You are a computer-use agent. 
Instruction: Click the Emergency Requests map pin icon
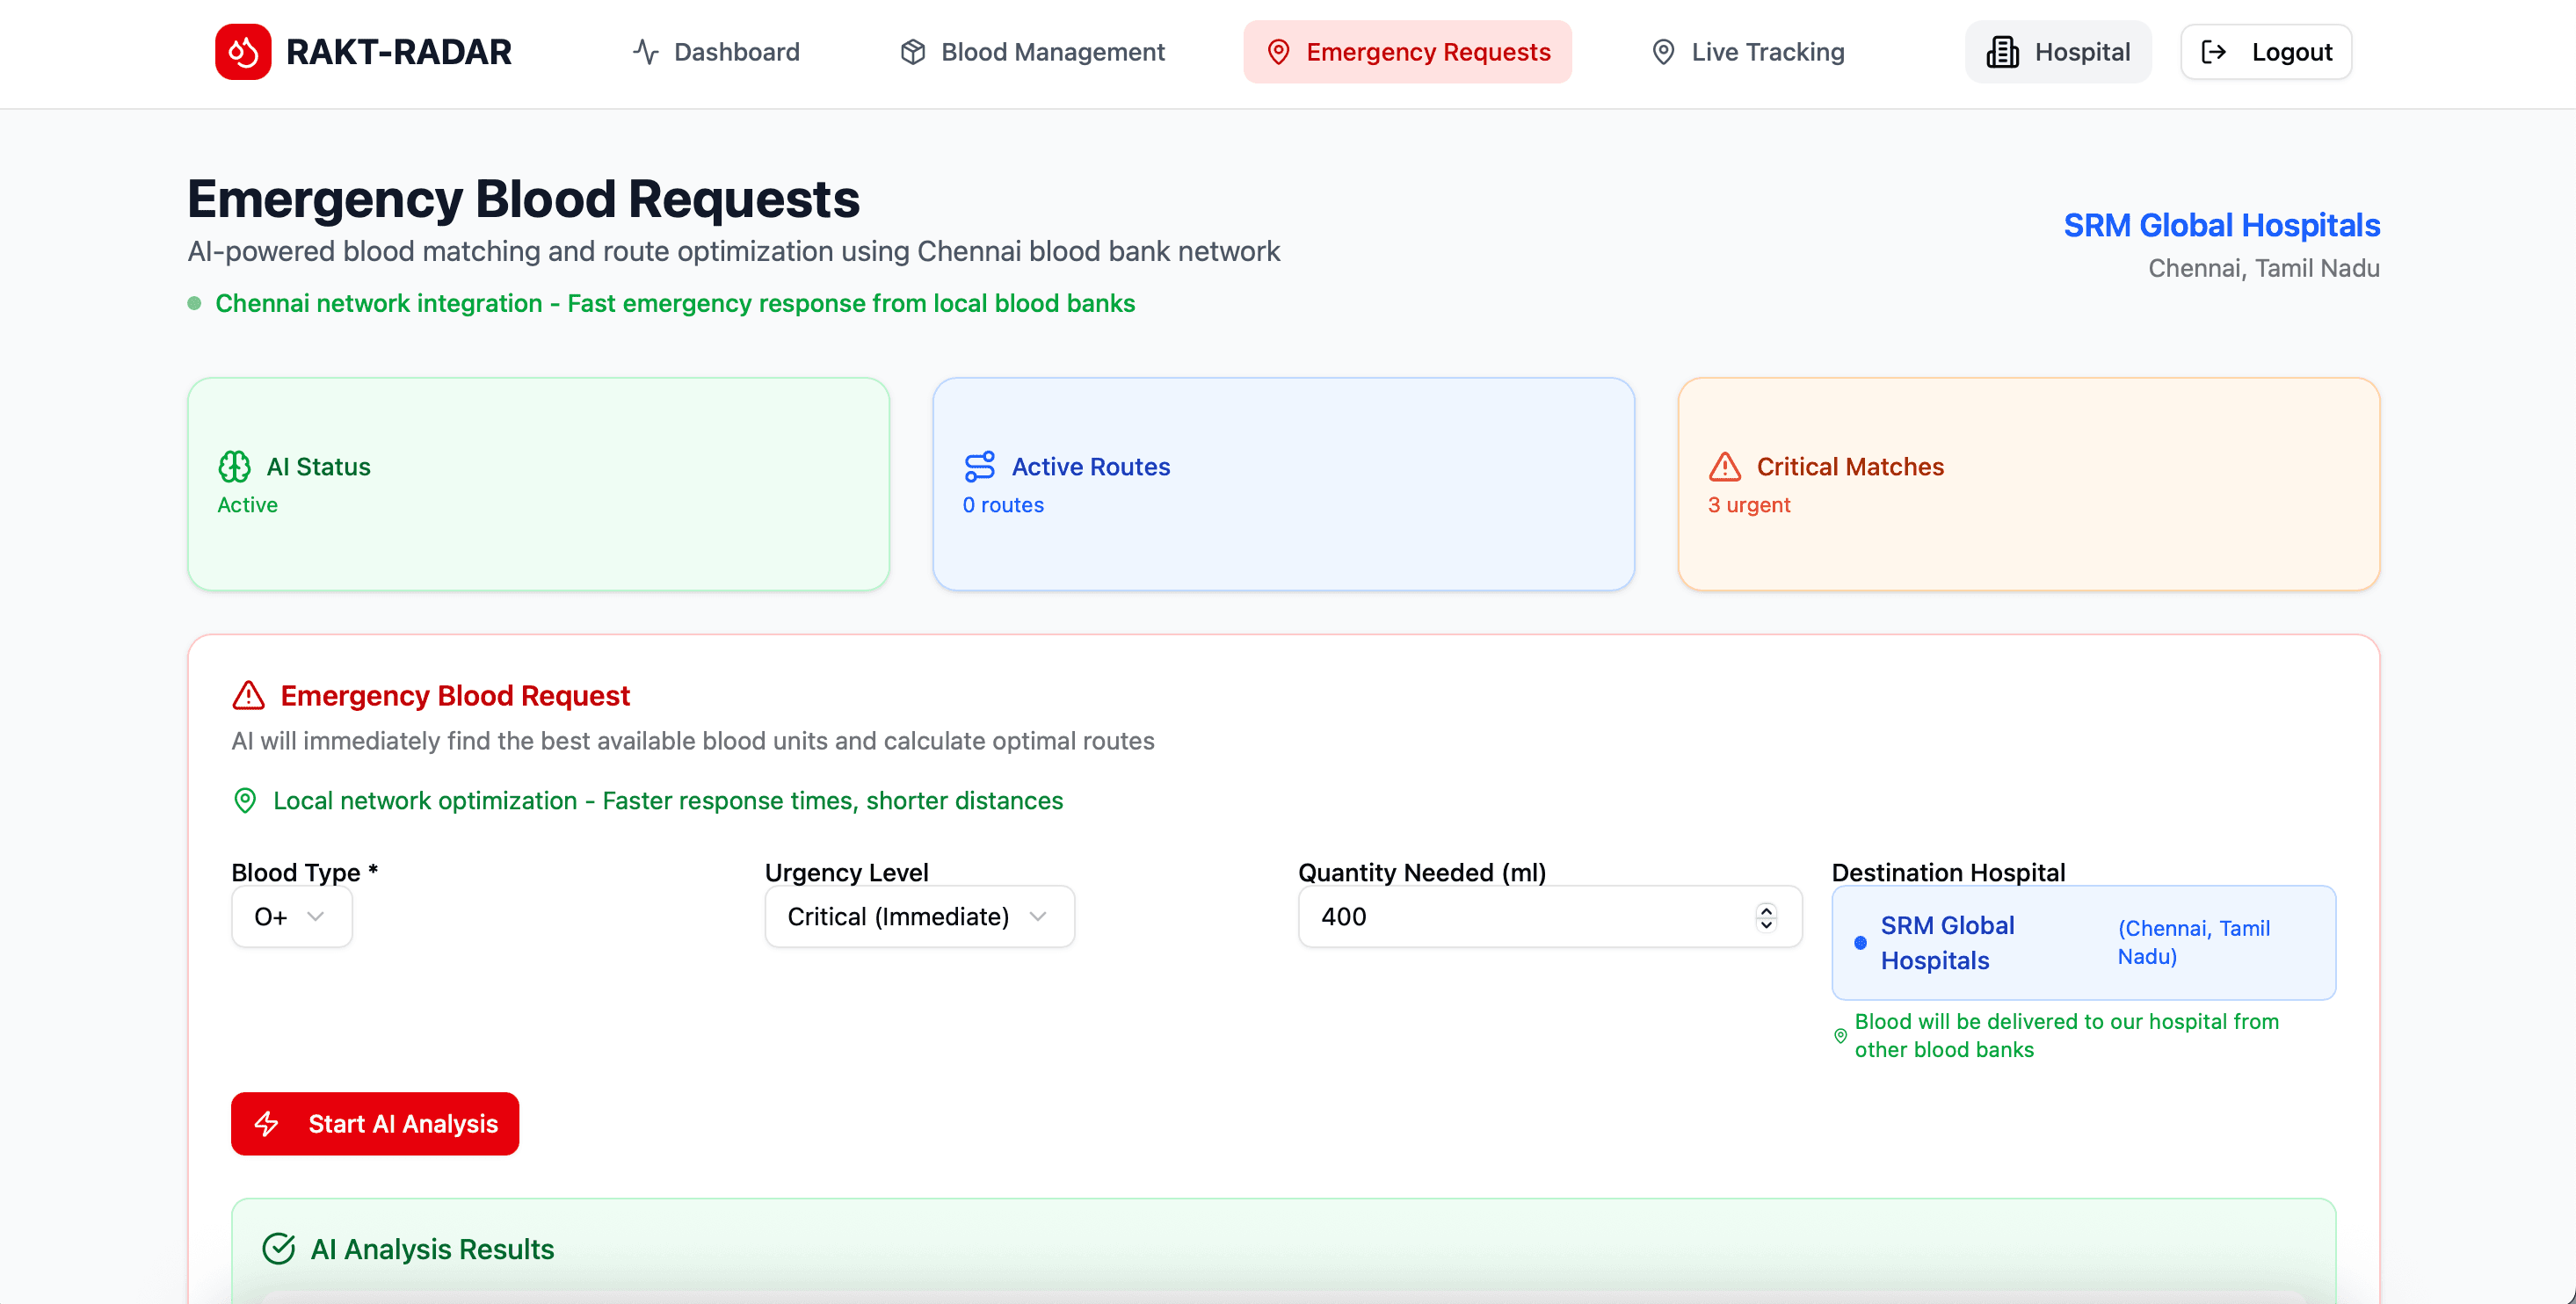tap(1277, 51)
